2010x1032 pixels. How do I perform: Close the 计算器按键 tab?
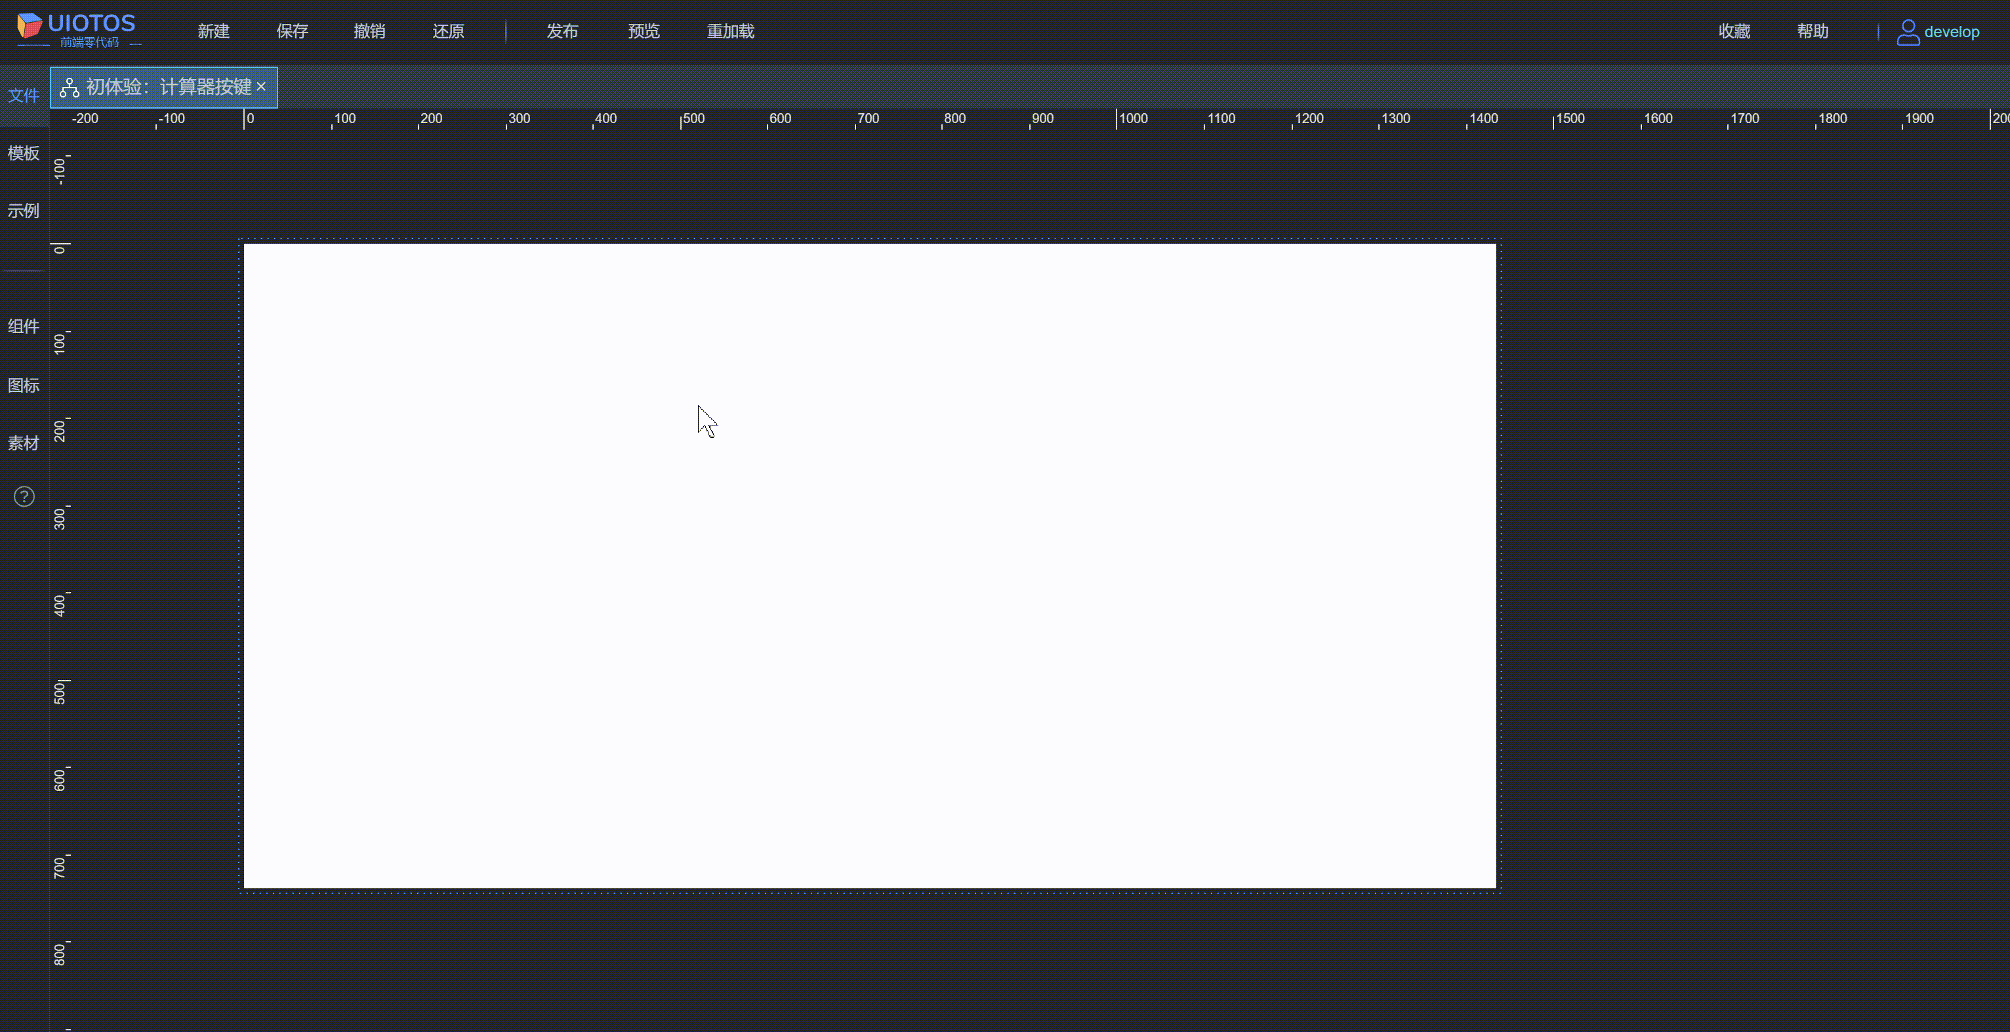[261, 87]
